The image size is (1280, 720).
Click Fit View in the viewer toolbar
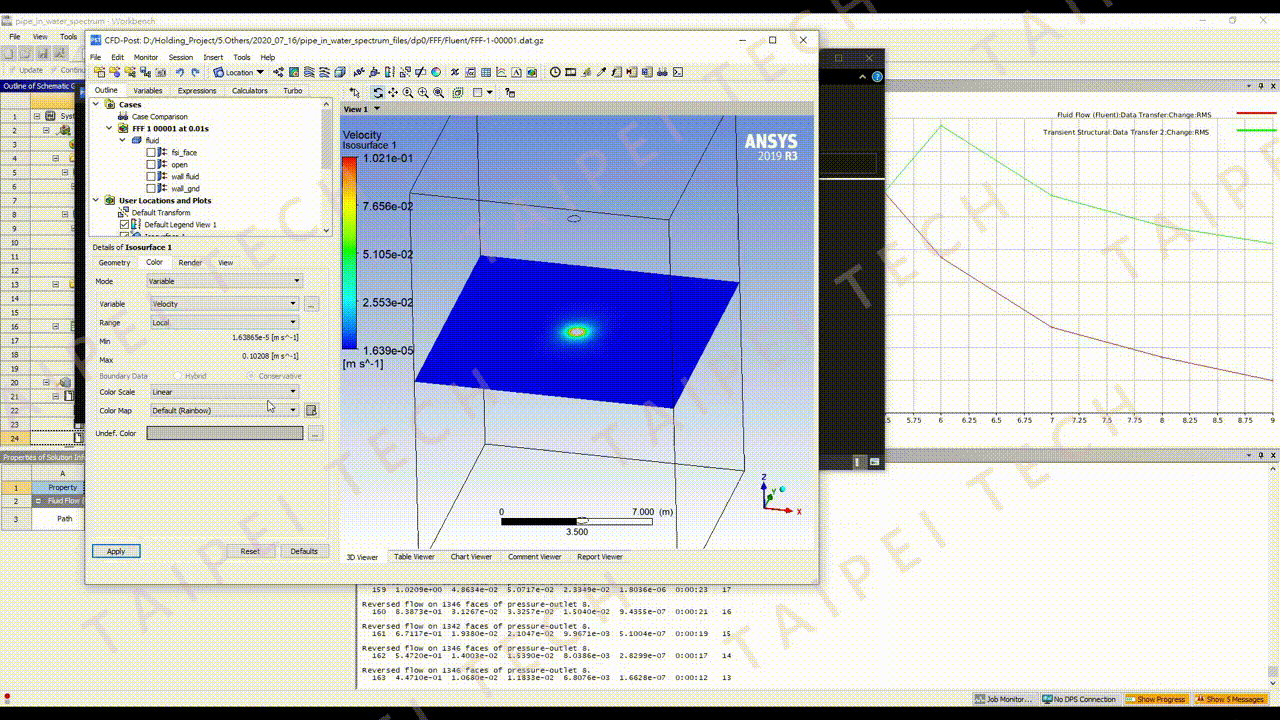[438, 92]
